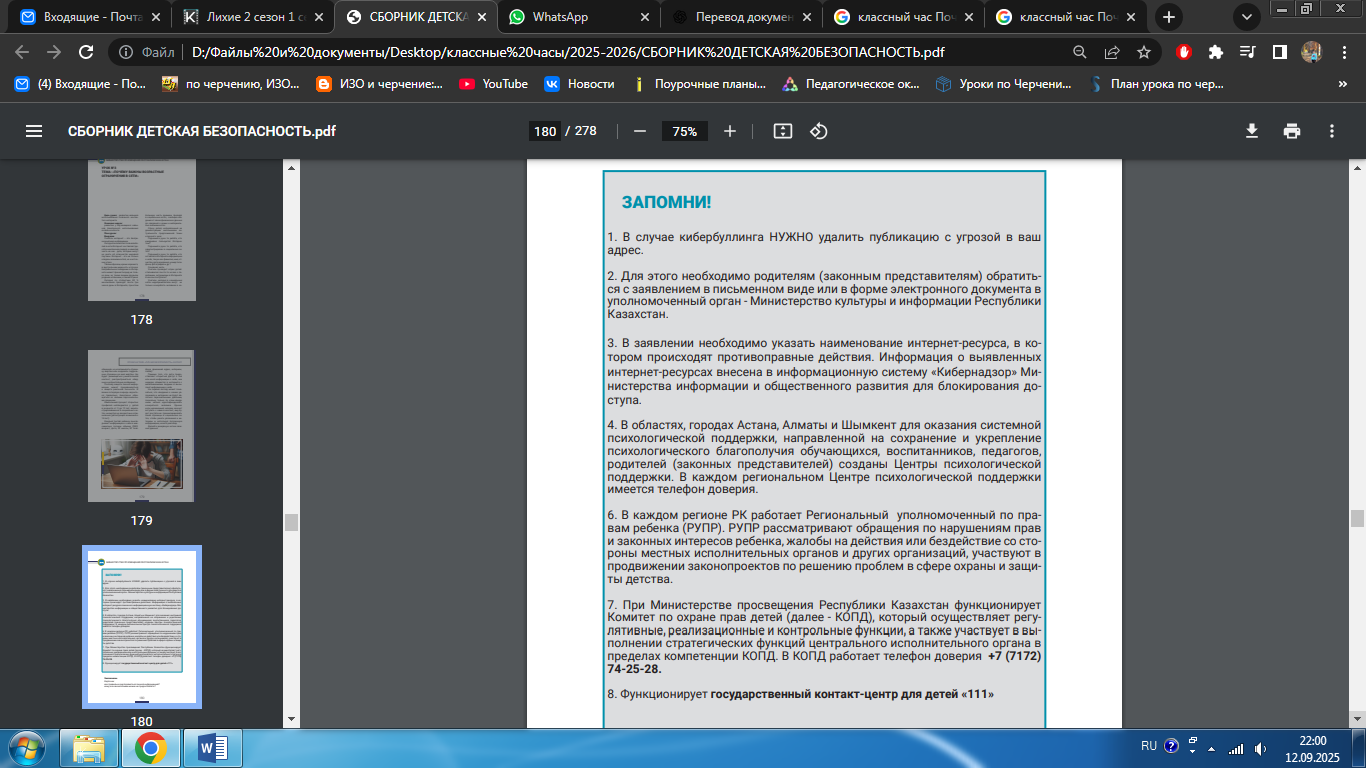The width and height of the screenshot is (1366, 768).
Task: Switch the RU input language
Action: pyautogui.click(x=1149, y=746)
